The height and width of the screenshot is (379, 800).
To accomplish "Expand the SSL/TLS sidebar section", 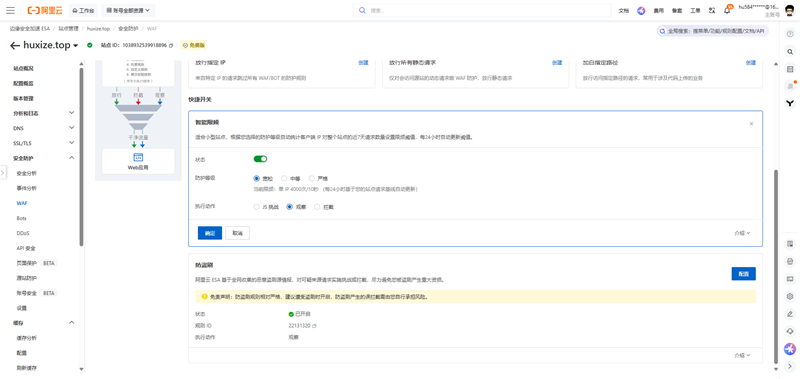I will point(71,143).
